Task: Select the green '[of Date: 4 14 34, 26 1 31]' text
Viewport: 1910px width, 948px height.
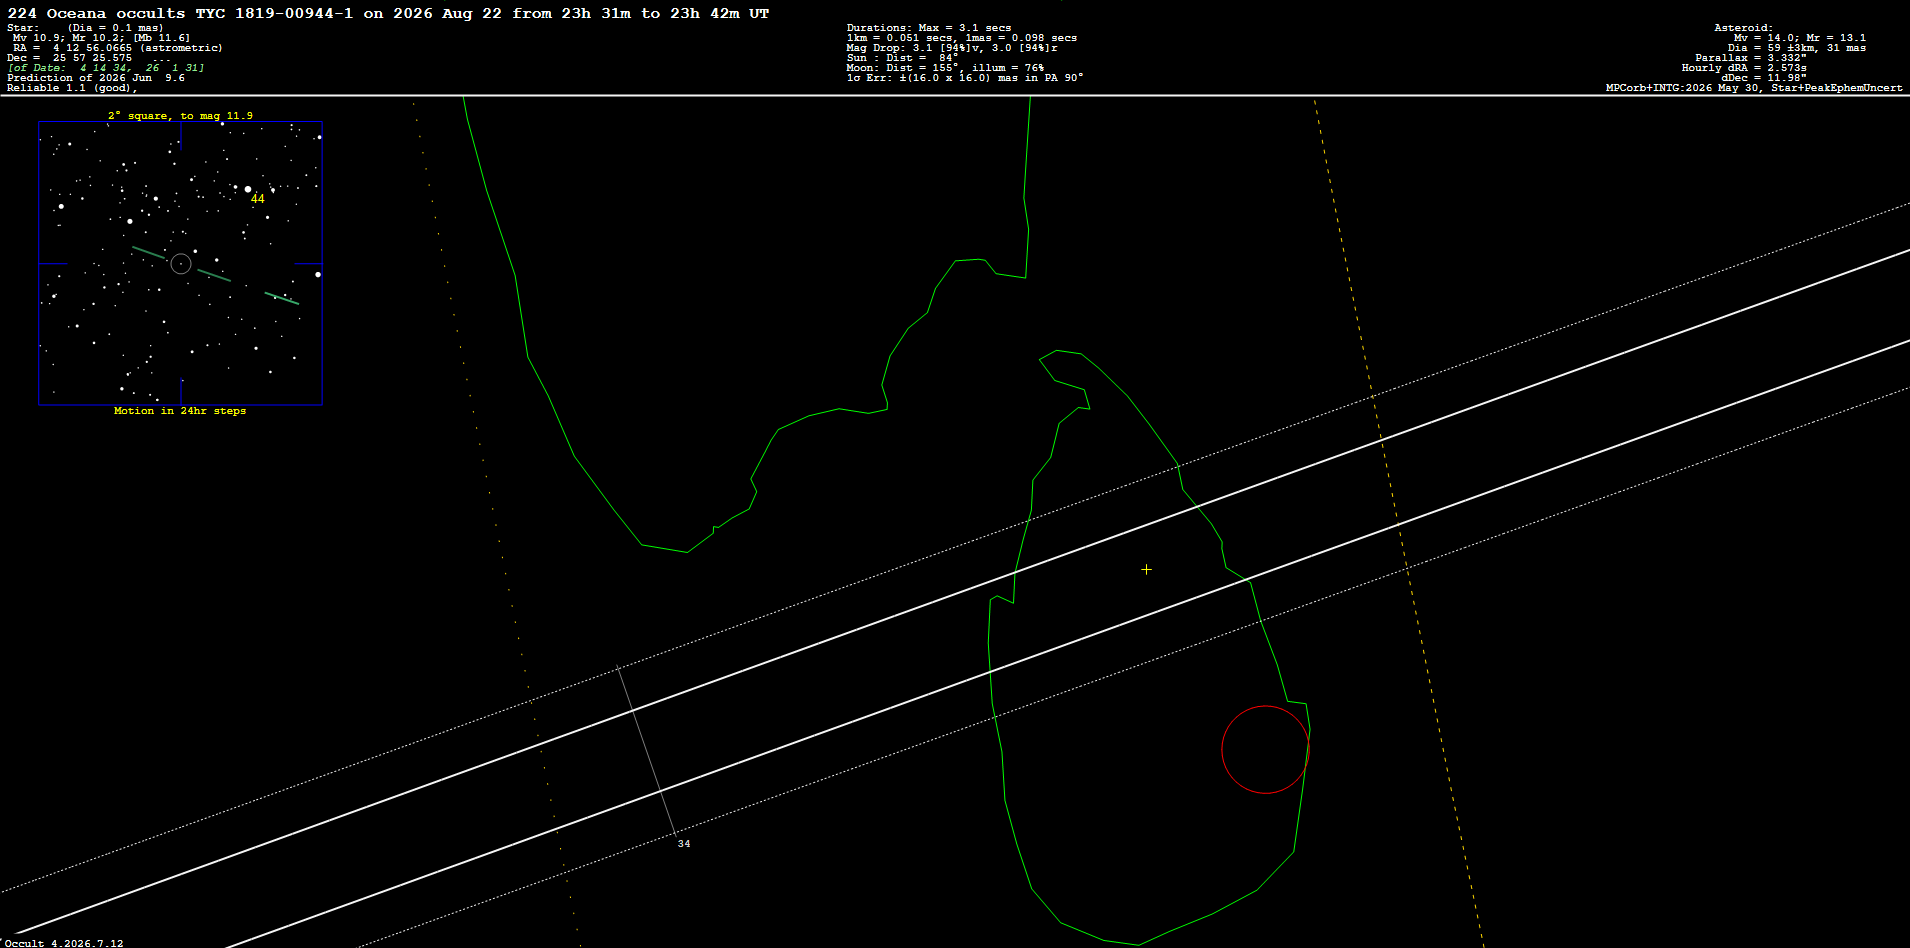Action: (x=106, y=68)
